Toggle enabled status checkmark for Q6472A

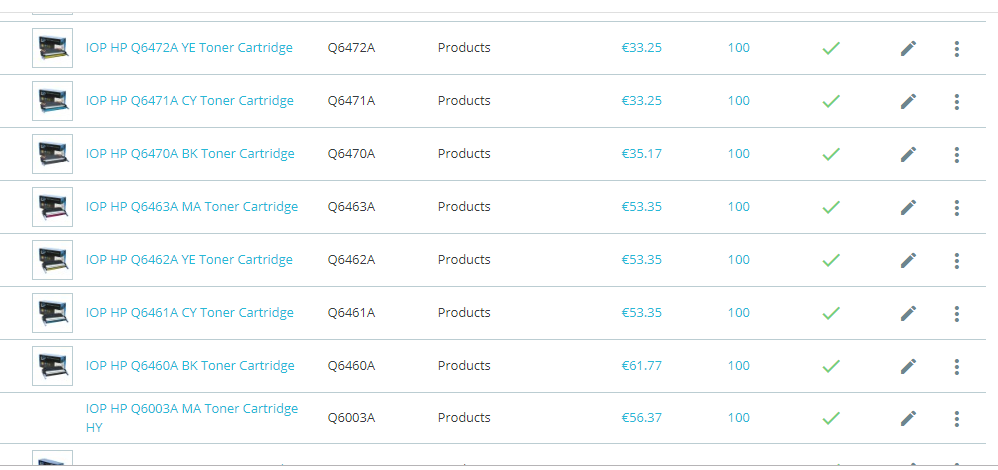[x=830, y=48]
